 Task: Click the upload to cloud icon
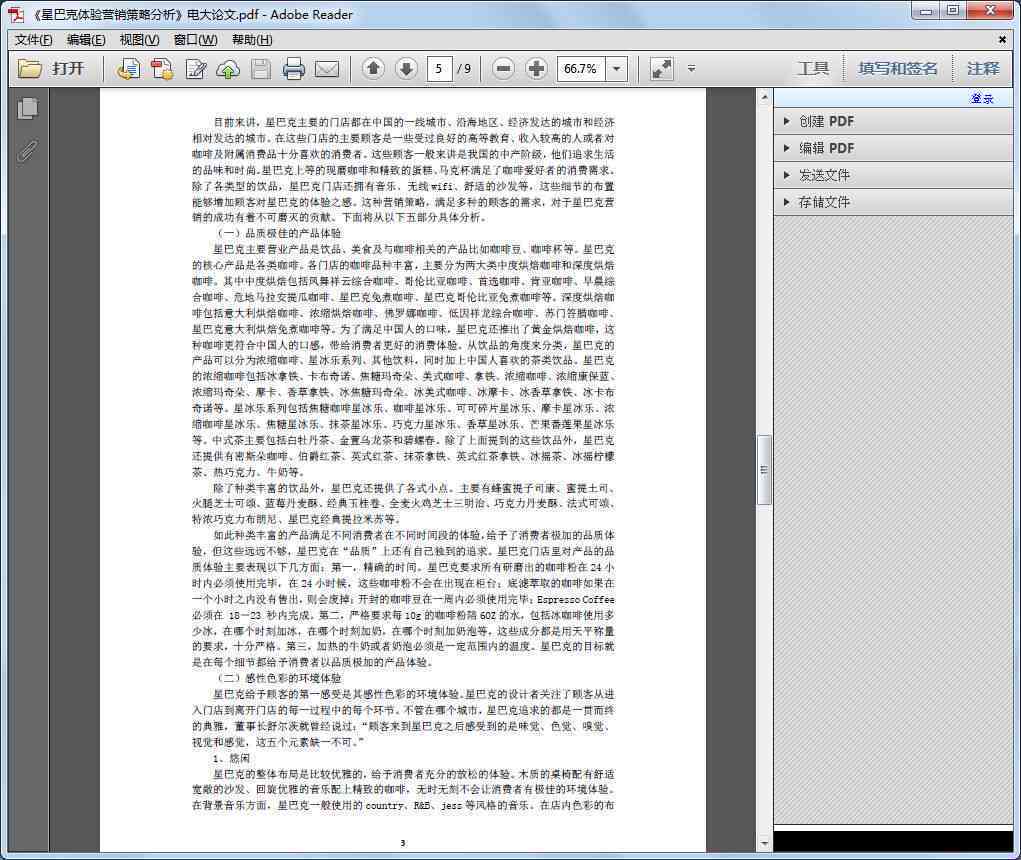[x=228, y=68]
